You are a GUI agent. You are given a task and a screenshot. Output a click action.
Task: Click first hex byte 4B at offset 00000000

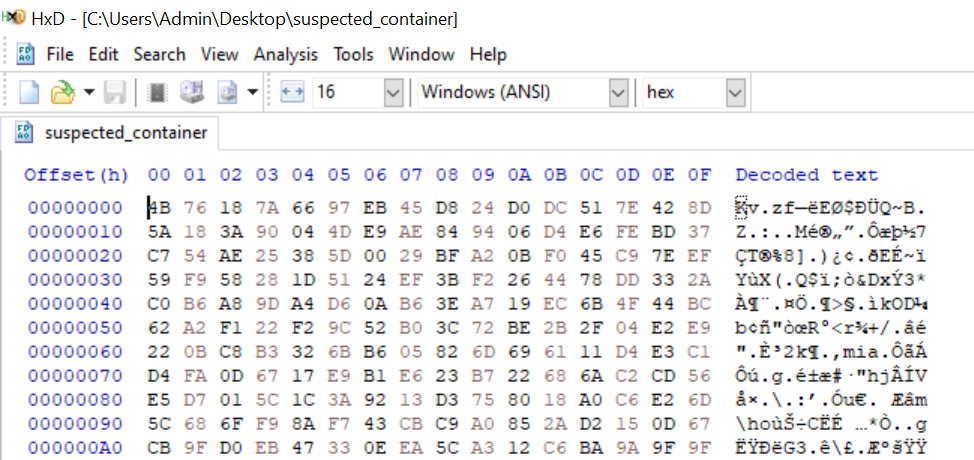(x=159, y=209)
